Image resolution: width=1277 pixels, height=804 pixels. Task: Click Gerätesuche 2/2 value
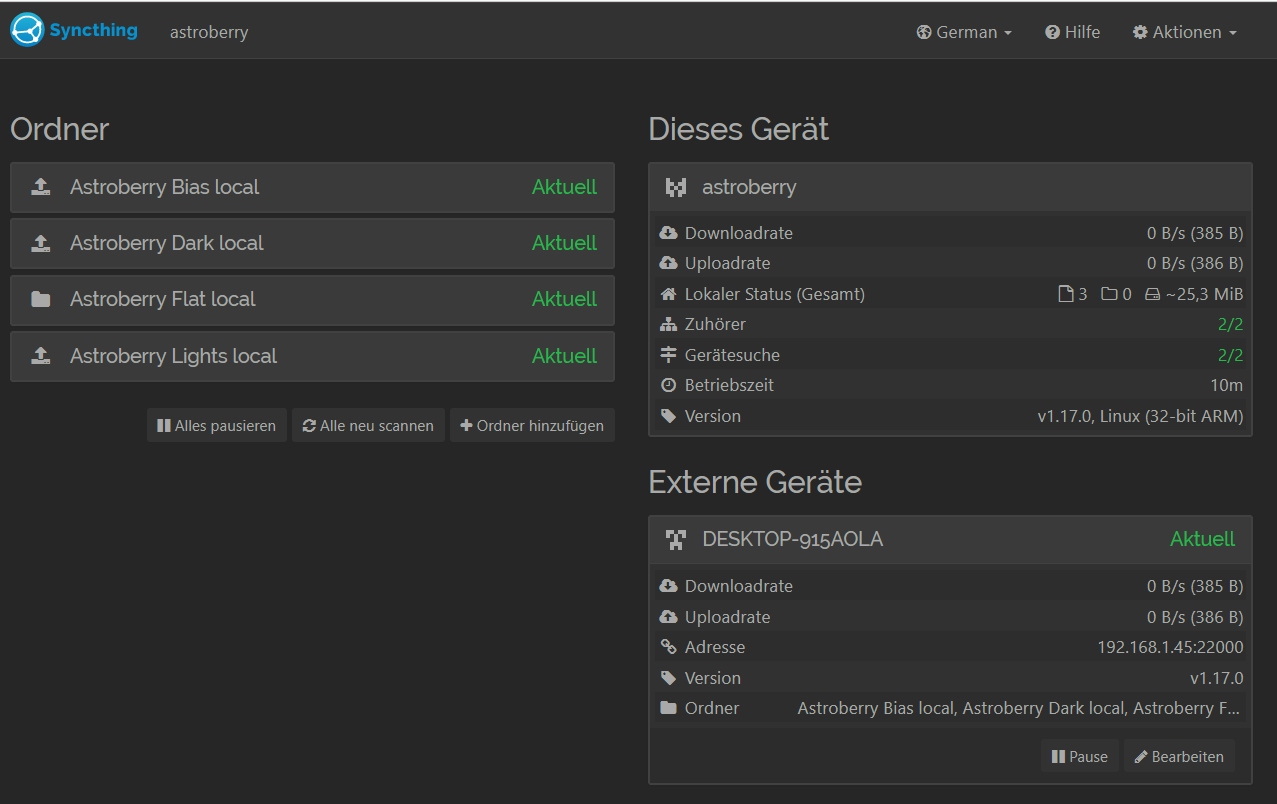(1230, 355)
